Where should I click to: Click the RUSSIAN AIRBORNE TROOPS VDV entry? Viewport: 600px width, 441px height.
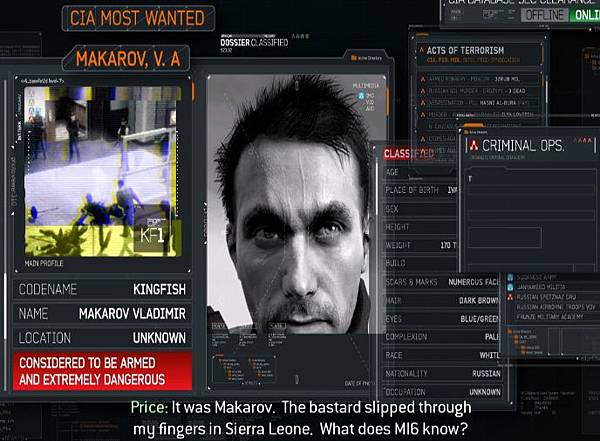(x=556, y=307)
